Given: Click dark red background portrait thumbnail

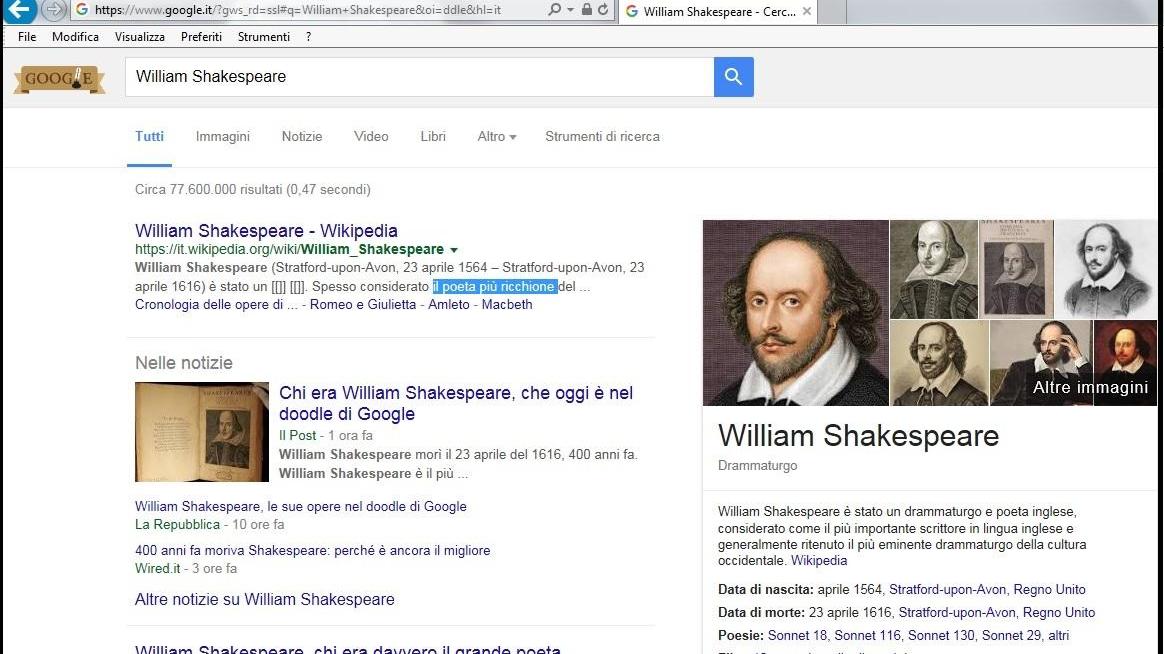Looking at the screenshot, I should pos(1125,363).
